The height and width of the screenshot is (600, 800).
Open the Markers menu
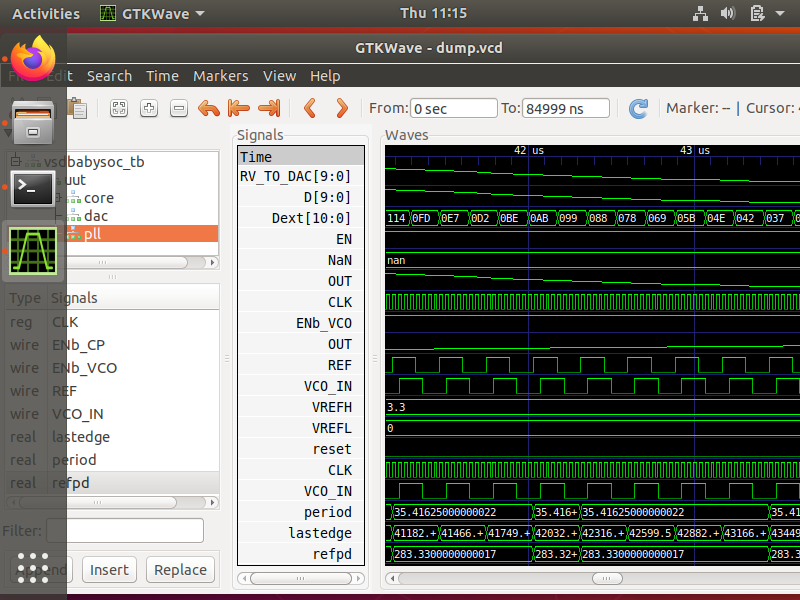pyautogui.click(x=220, y=76)
